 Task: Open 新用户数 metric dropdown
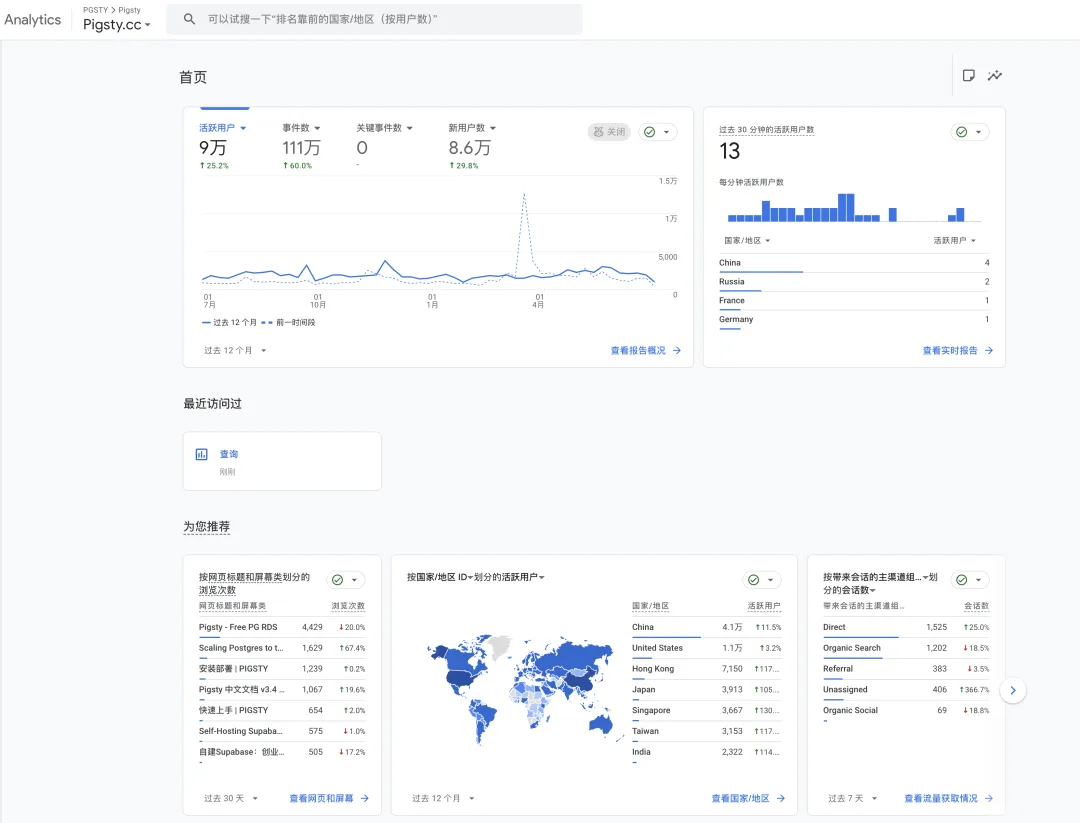coord(472,128)
